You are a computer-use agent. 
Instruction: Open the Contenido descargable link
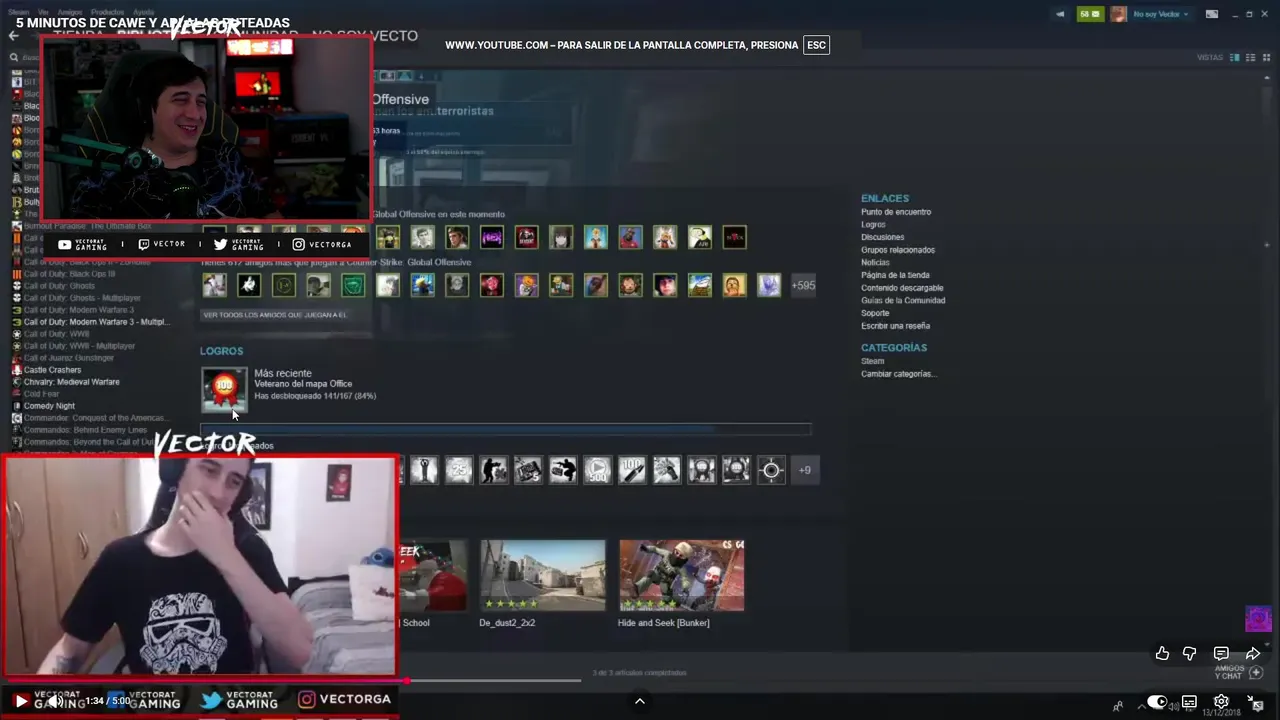[902, 288]
